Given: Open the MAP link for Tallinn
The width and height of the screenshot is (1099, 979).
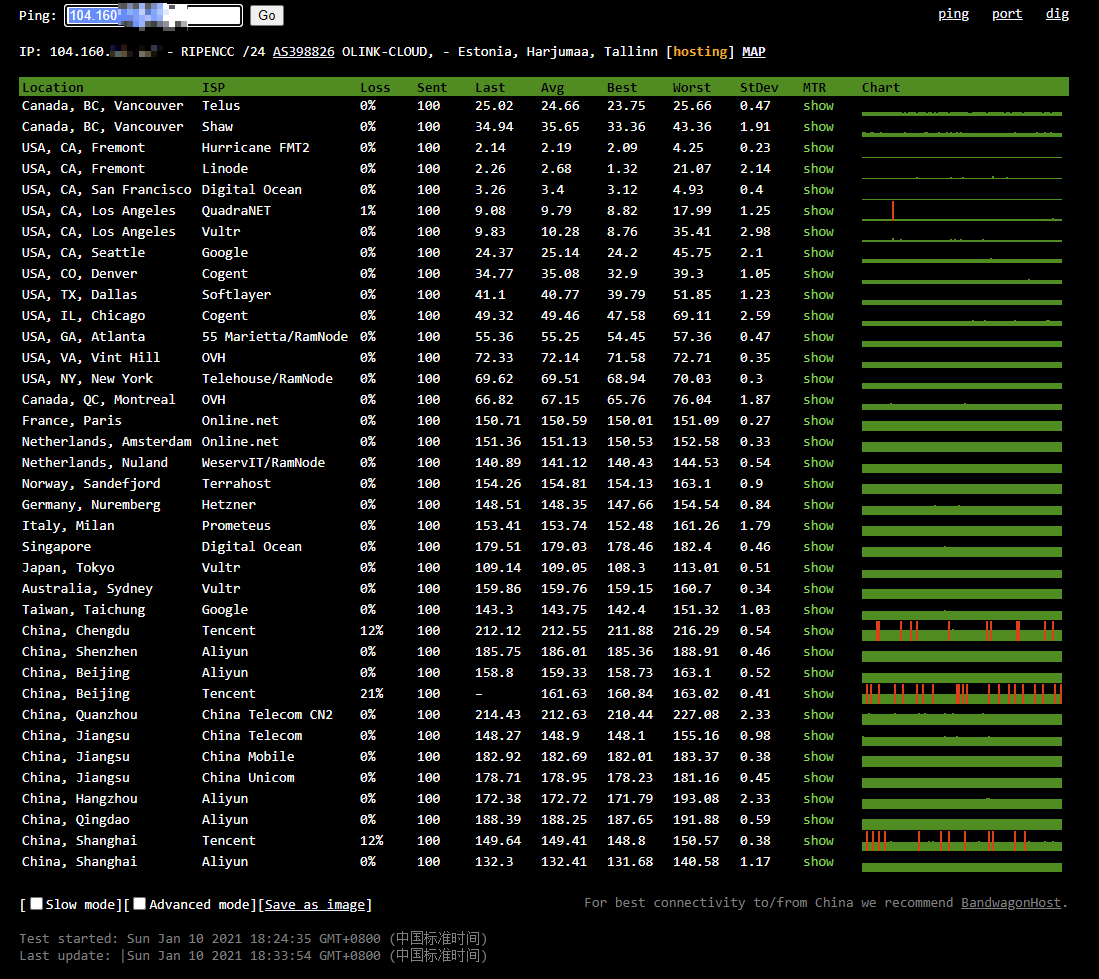Looking at the screenshot, I should [x=753, y=52].
